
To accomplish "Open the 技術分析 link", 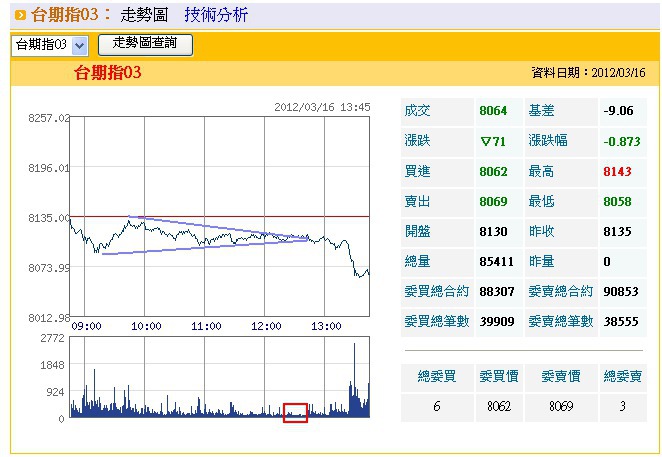I will point(216,15).
